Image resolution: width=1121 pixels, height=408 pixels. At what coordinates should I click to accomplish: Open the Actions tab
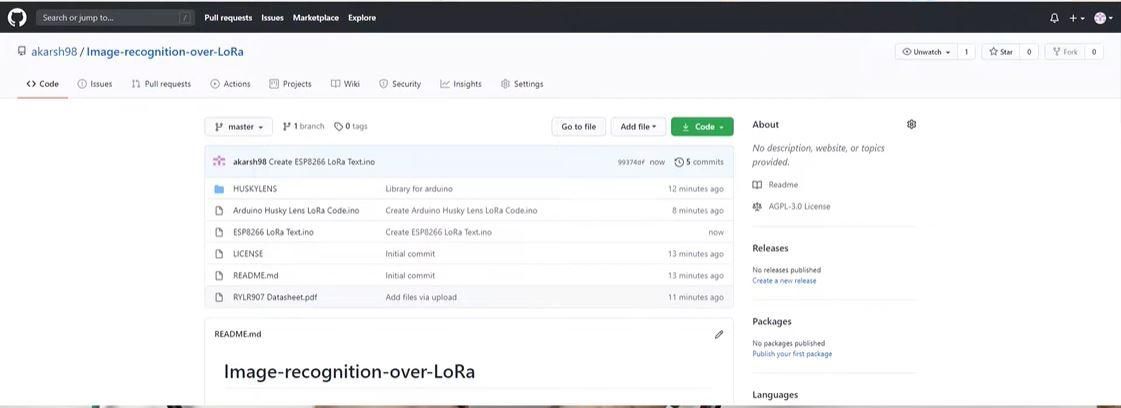[230, 84]
